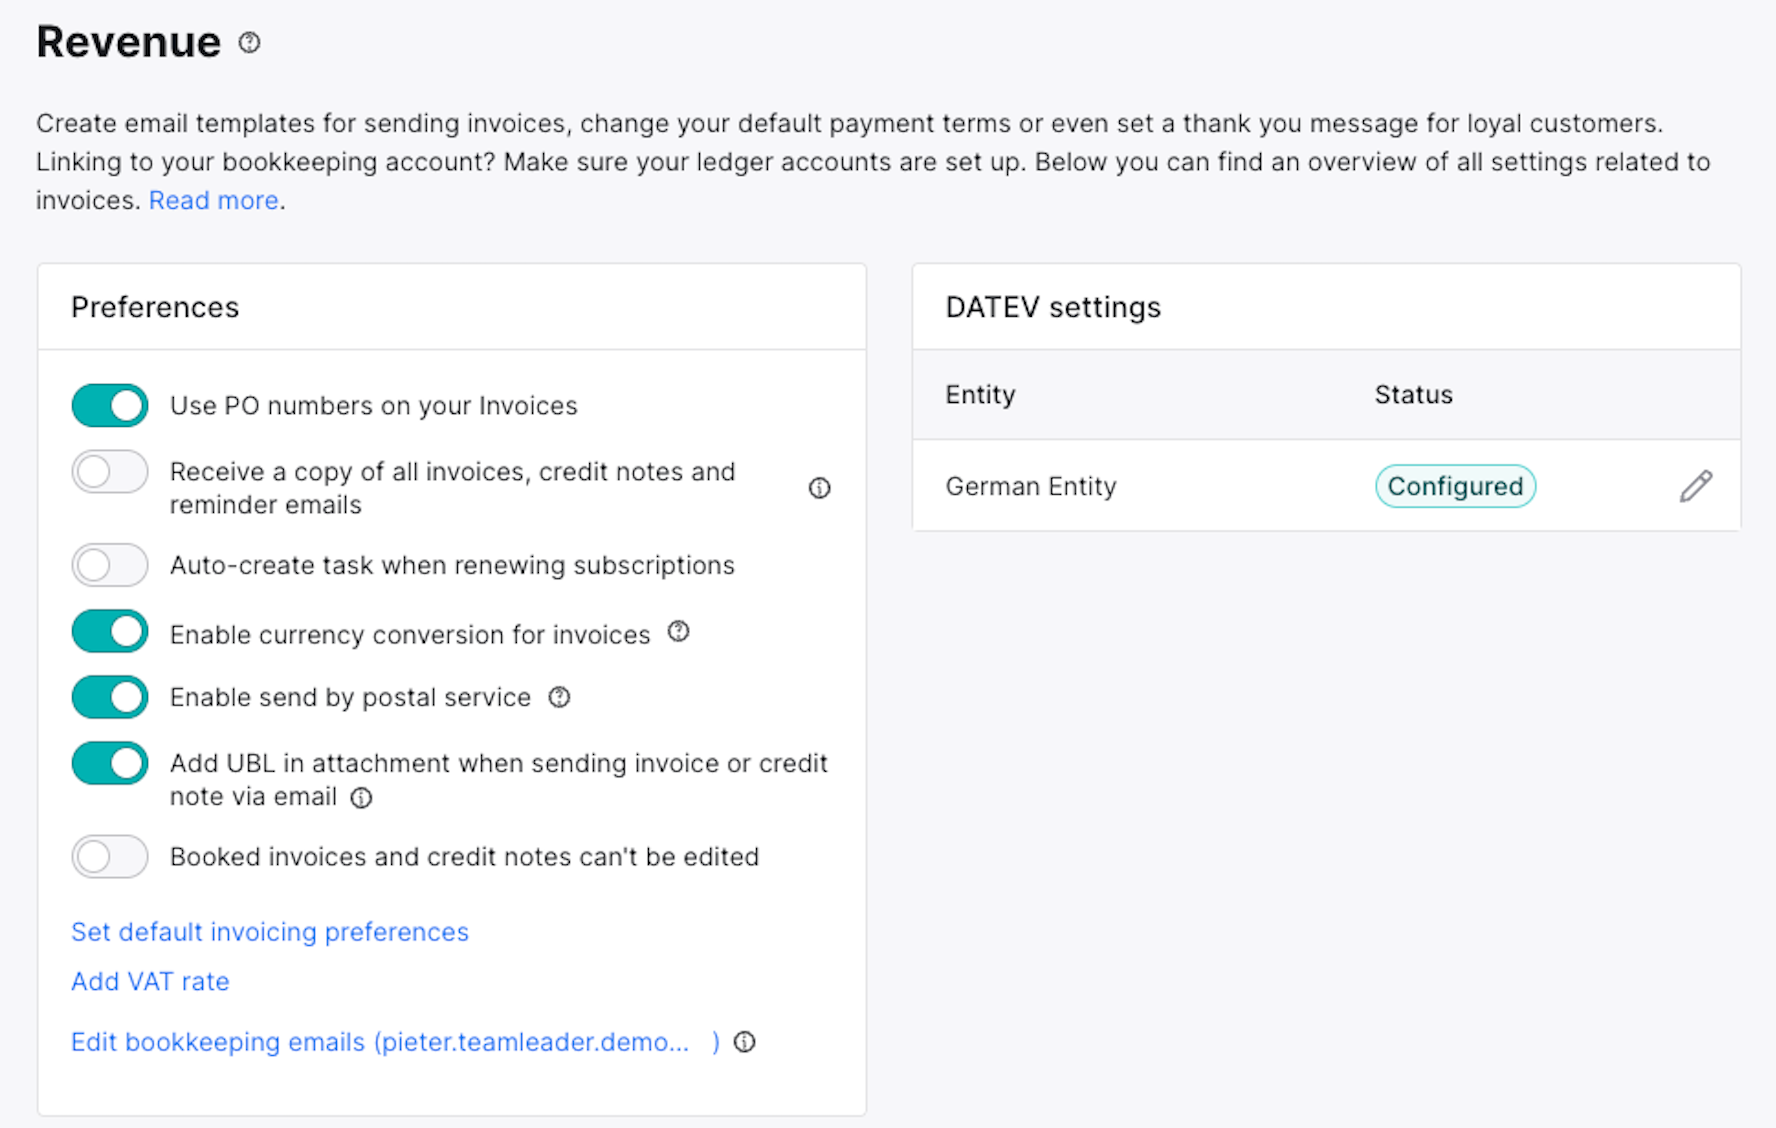Switch off send by postal service

point(110,697)
